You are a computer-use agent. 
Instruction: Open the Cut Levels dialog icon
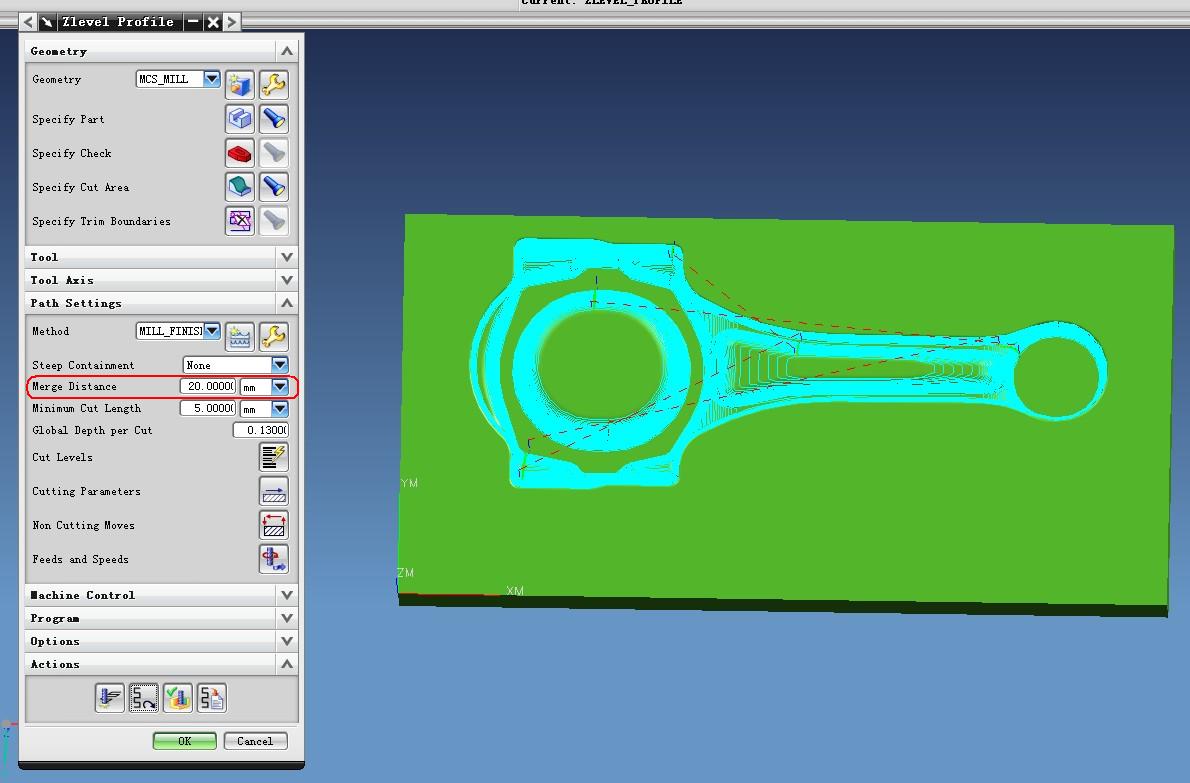273,457
